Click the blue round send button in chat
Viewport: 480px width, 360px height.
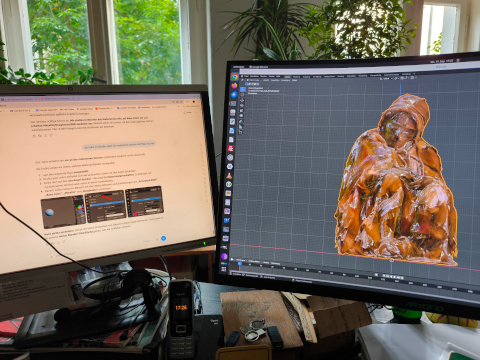[x=163, y=238]
